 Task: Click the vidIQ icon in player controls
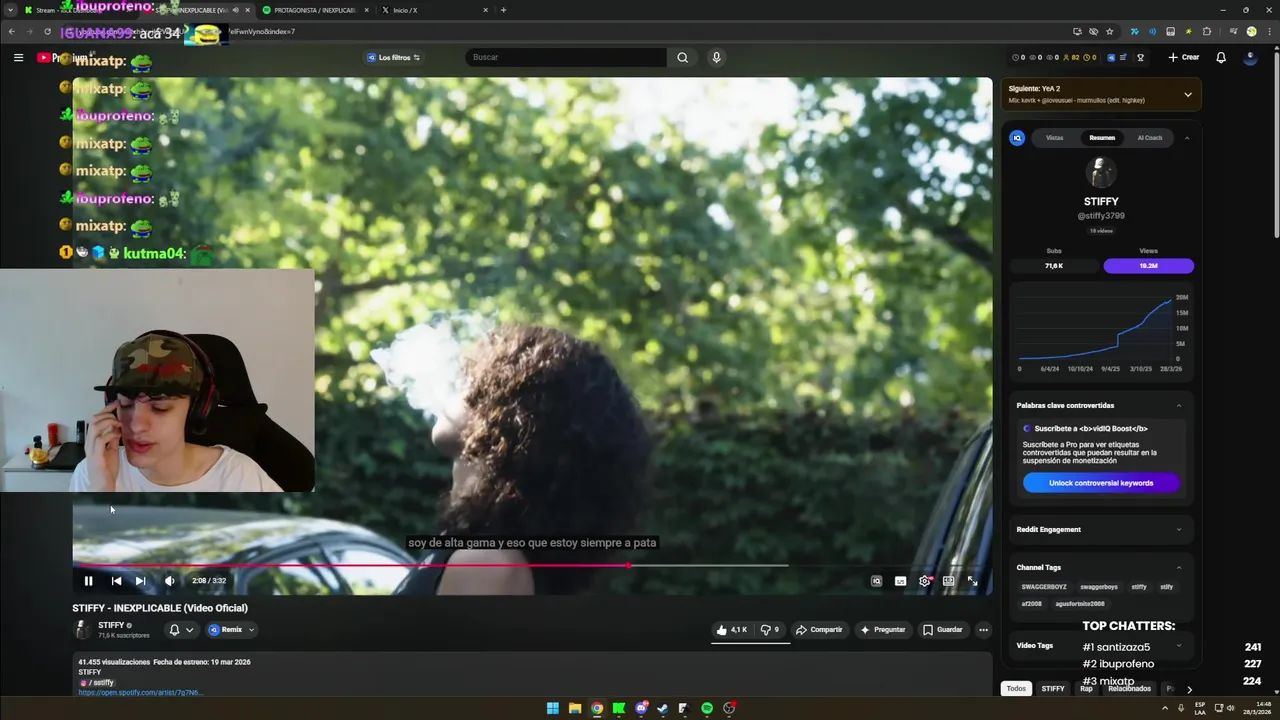pos(876,581)
